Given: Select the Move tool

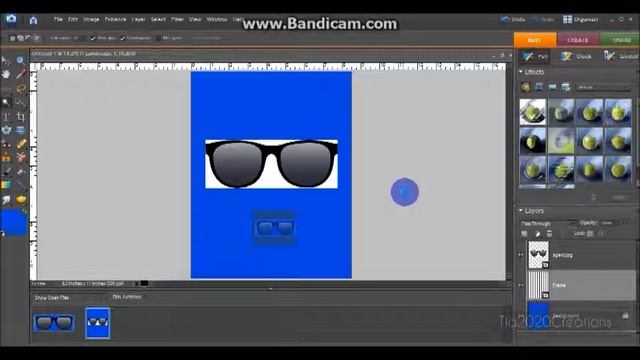Looking at the screenshot, I should (x=6, y=60).
